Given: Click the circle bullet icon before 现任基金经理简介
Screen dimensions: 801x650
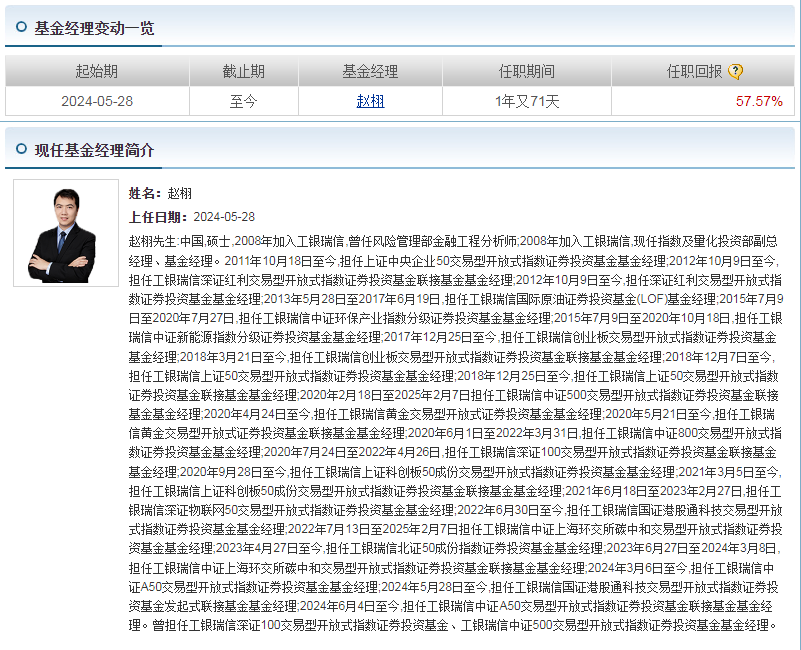Looking at the screenshot, I should pyautogui.click(x=21, y=149).
